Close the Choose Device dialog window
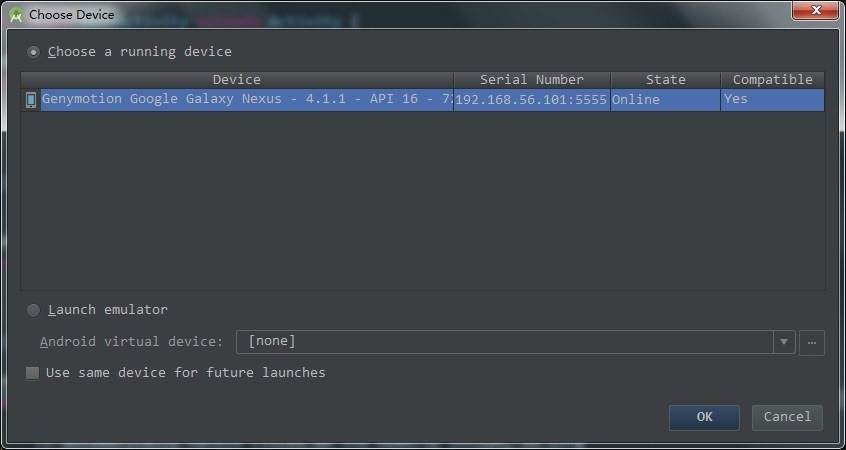This screenshot has width=846, height=450. click(815, 10)
